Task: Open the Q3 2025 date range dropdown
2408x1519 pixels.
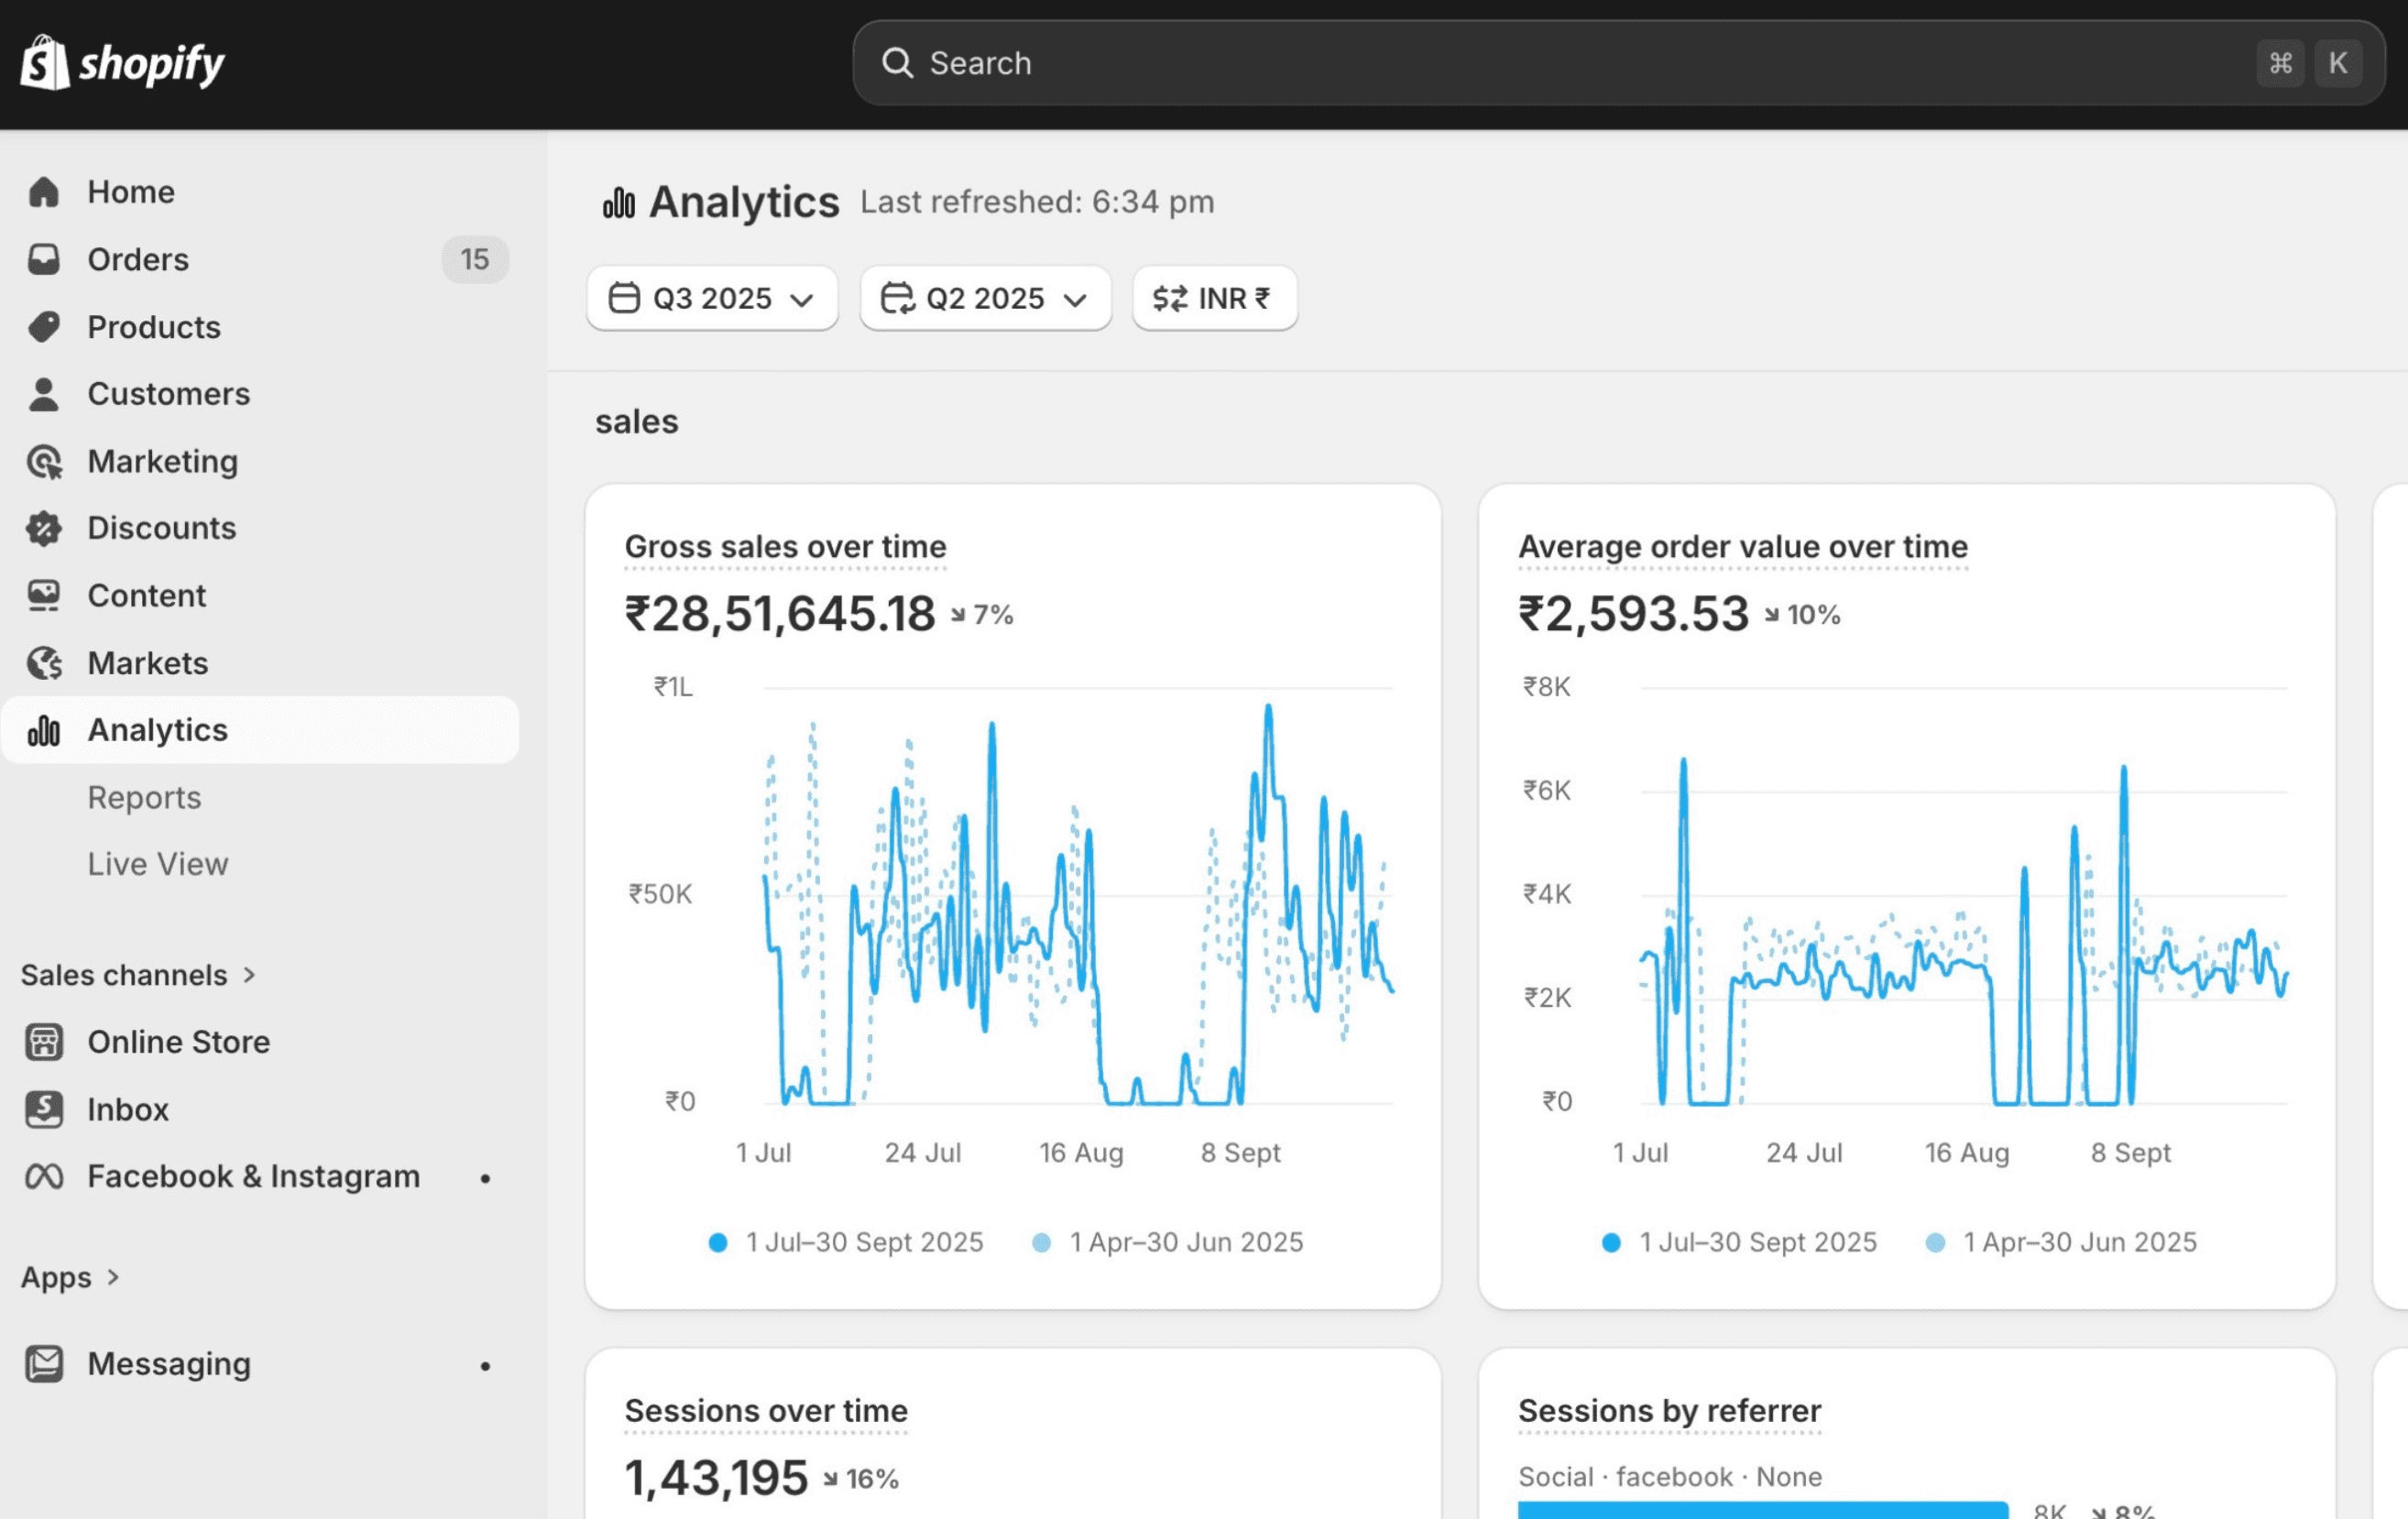Action: 712,298
